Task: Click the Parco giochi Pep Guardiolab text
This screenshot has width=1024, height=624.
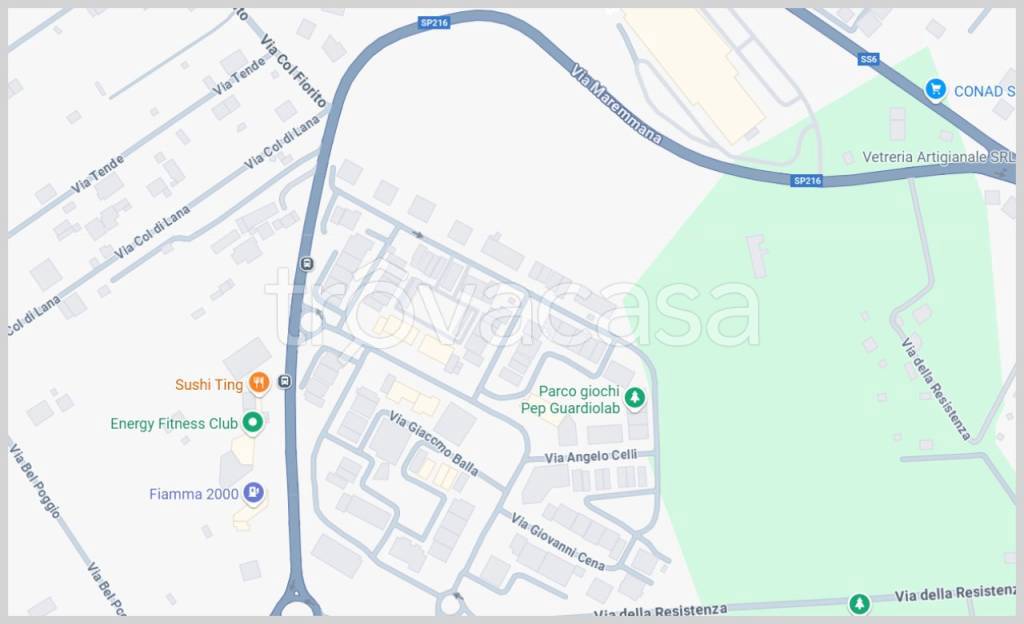Action: tap(570, 399)
